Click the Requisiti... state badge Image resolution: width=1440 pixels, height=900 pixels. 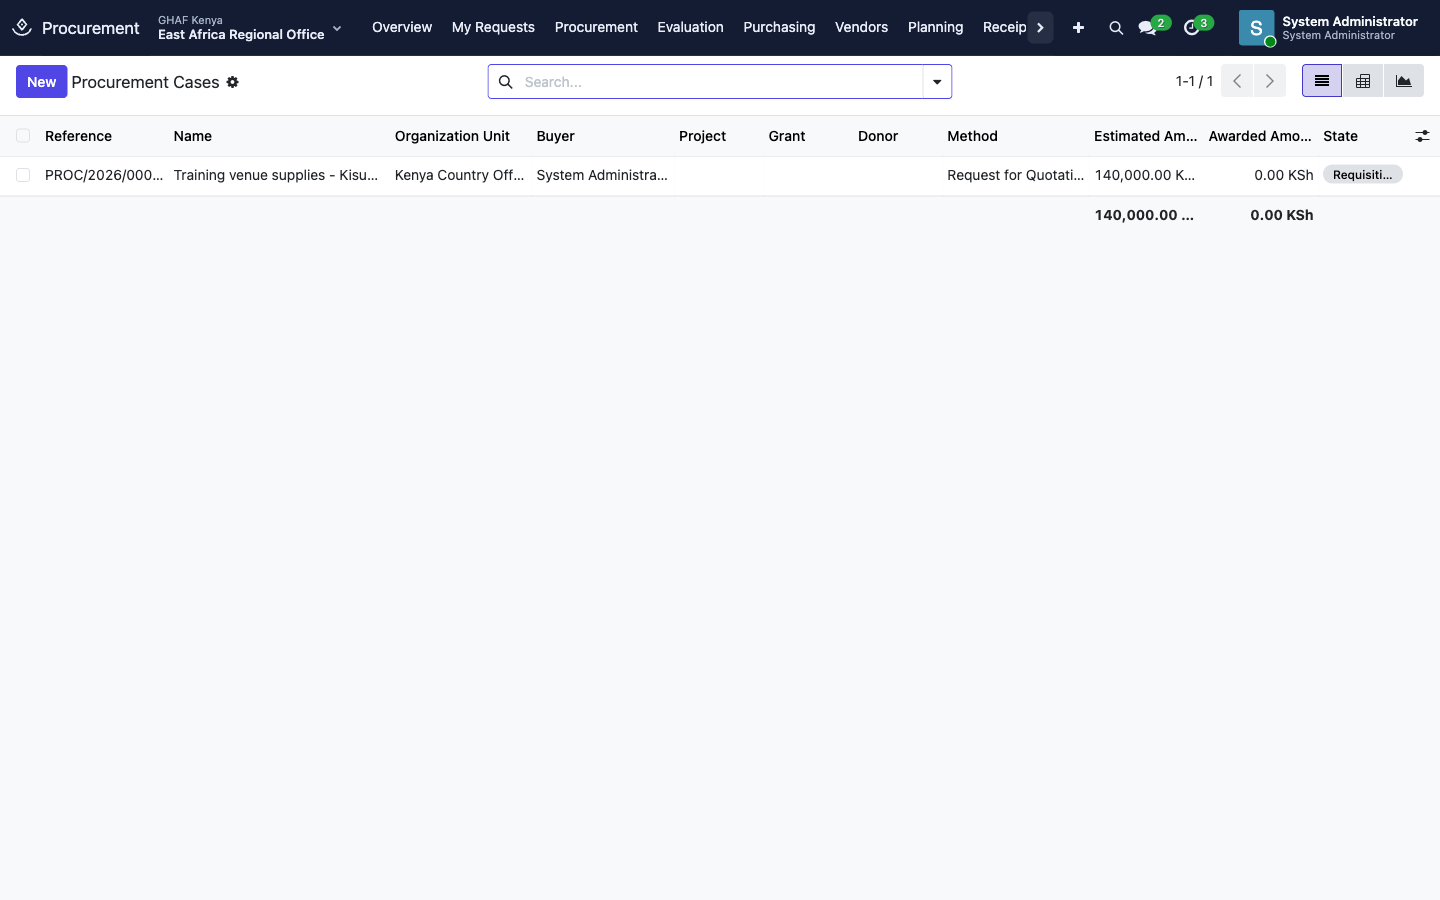(1362, 175)
